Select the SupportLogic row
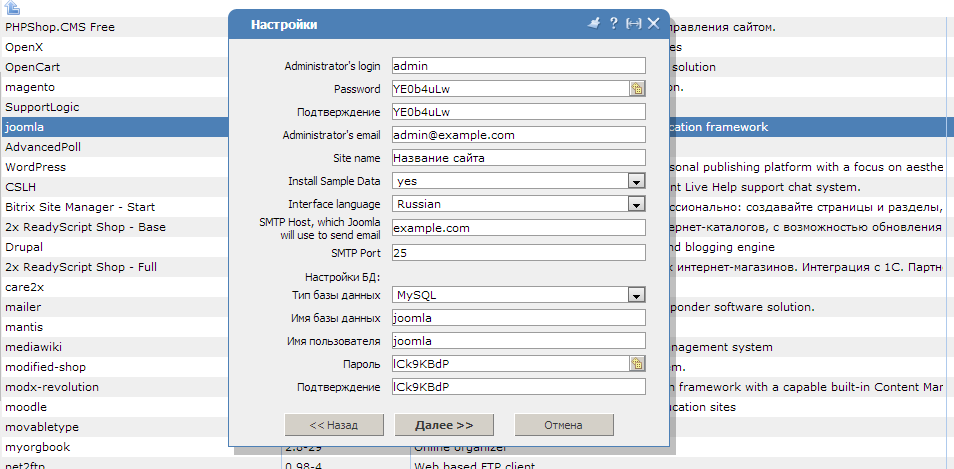The width and height of the screenshot is (954, 469). (x=42, y=107)
